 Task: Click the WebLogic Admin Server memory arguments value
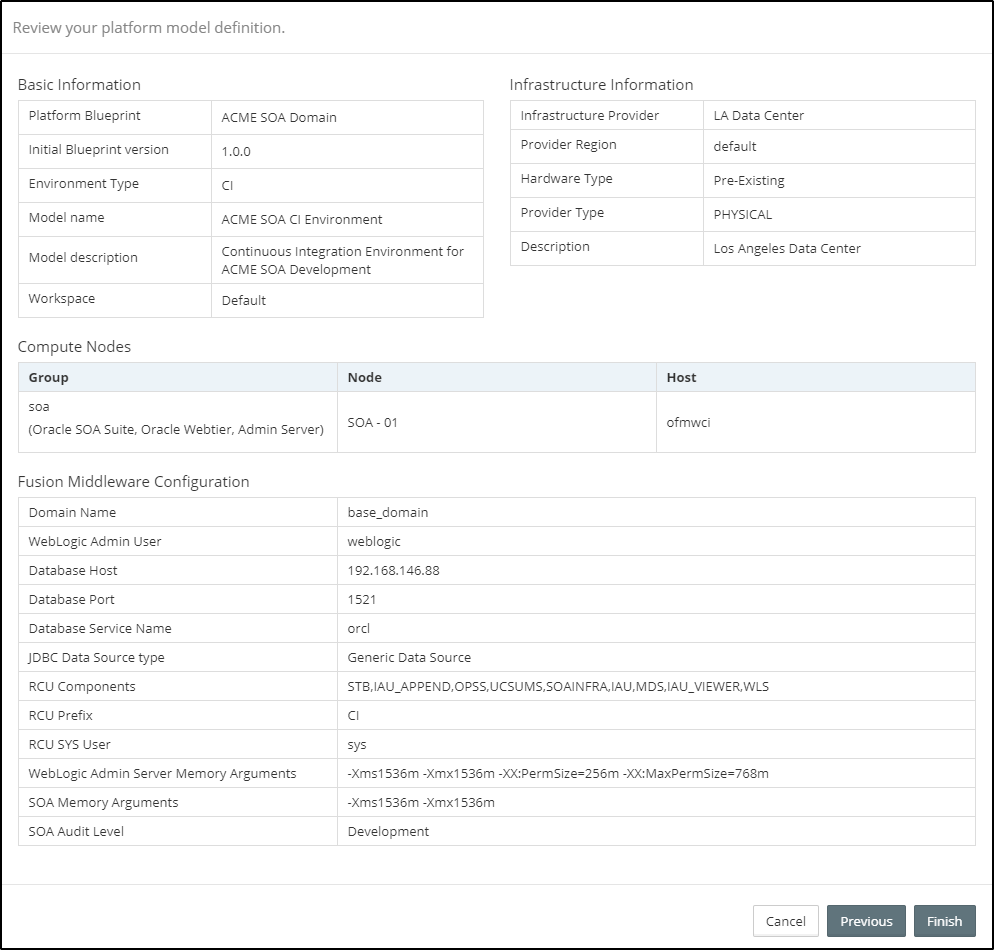(x=557, y=773)
